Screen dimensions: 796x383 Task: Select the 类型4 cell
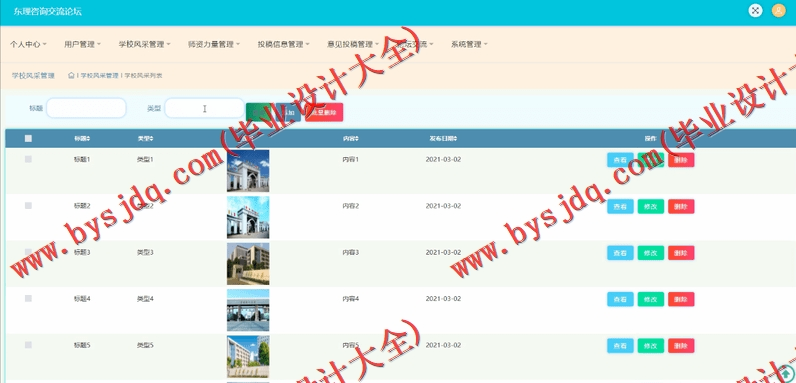pyautogui.click(x=145, y=299)
